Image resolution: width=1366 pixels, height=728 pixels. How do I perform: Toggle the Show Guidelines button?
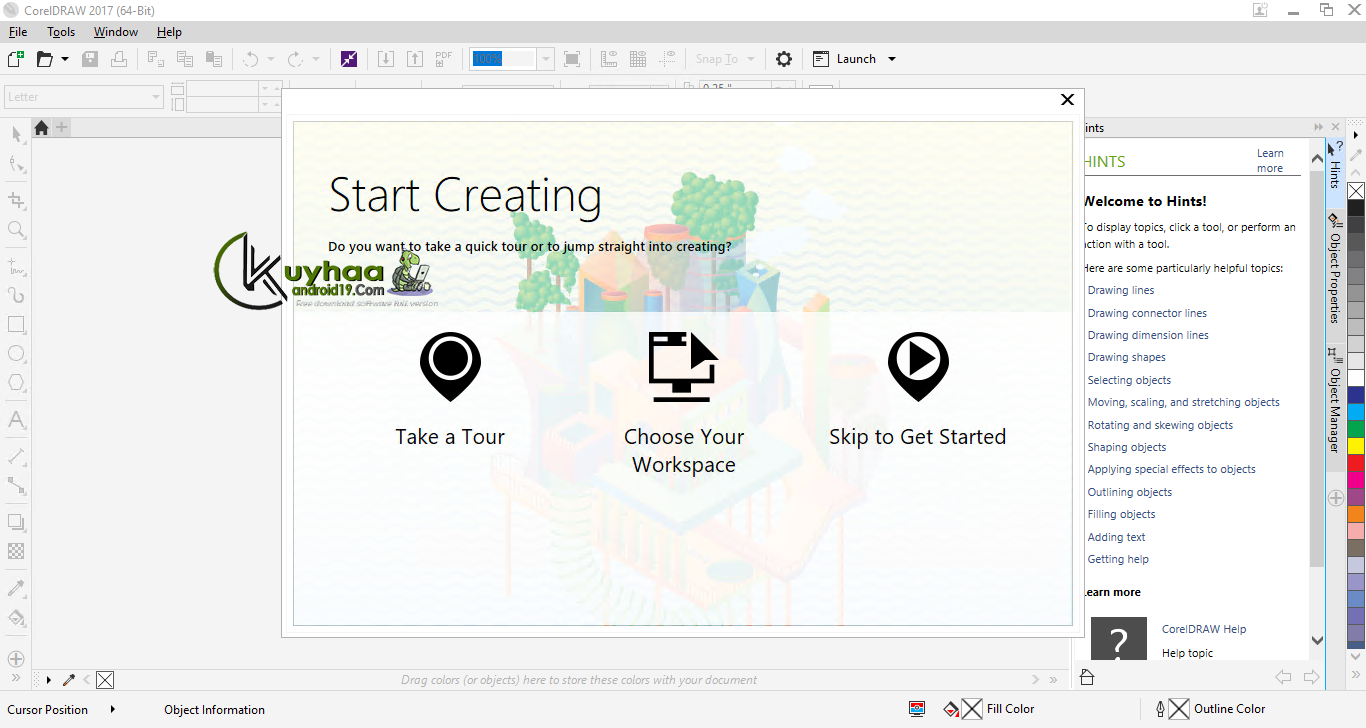[667, 59]
